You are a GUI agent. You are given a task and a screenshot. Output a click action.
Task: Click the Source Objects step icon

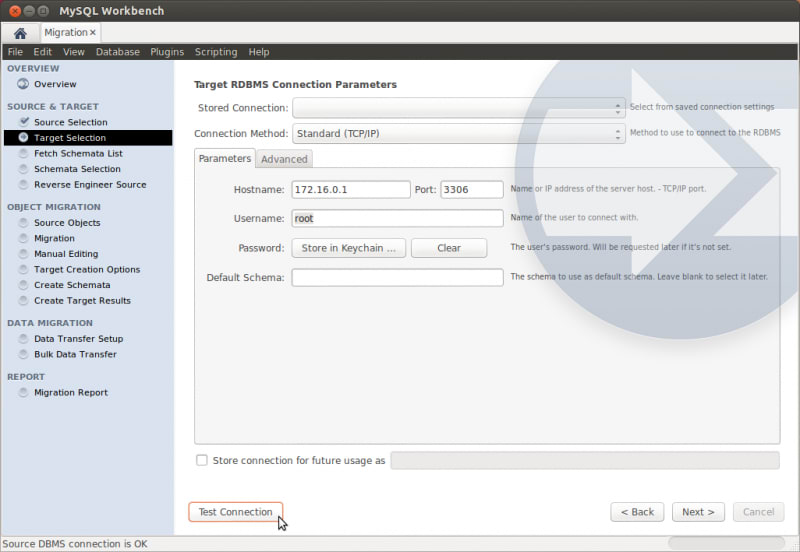point(23,223)
